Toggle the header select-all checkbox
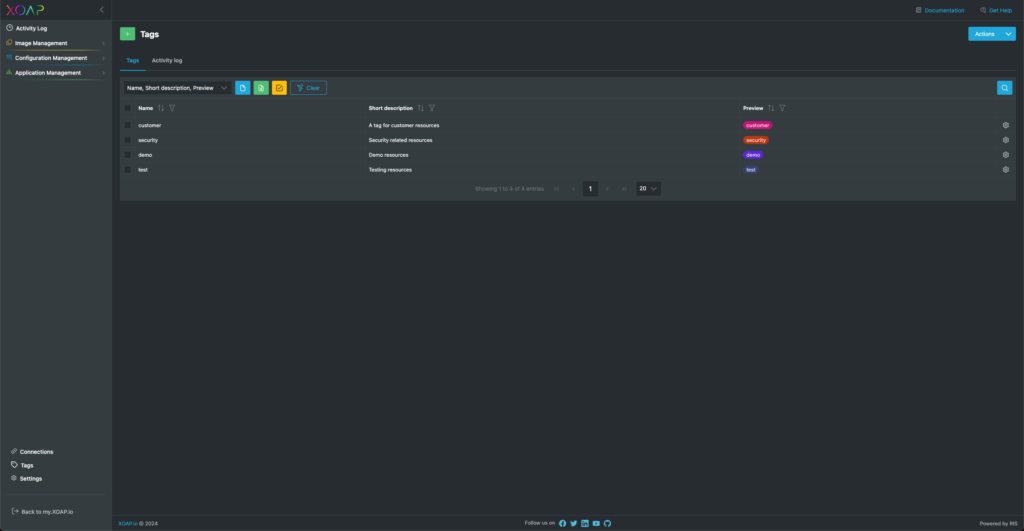The width and height of the screenshot is (1024, 531). click(128, 108)
